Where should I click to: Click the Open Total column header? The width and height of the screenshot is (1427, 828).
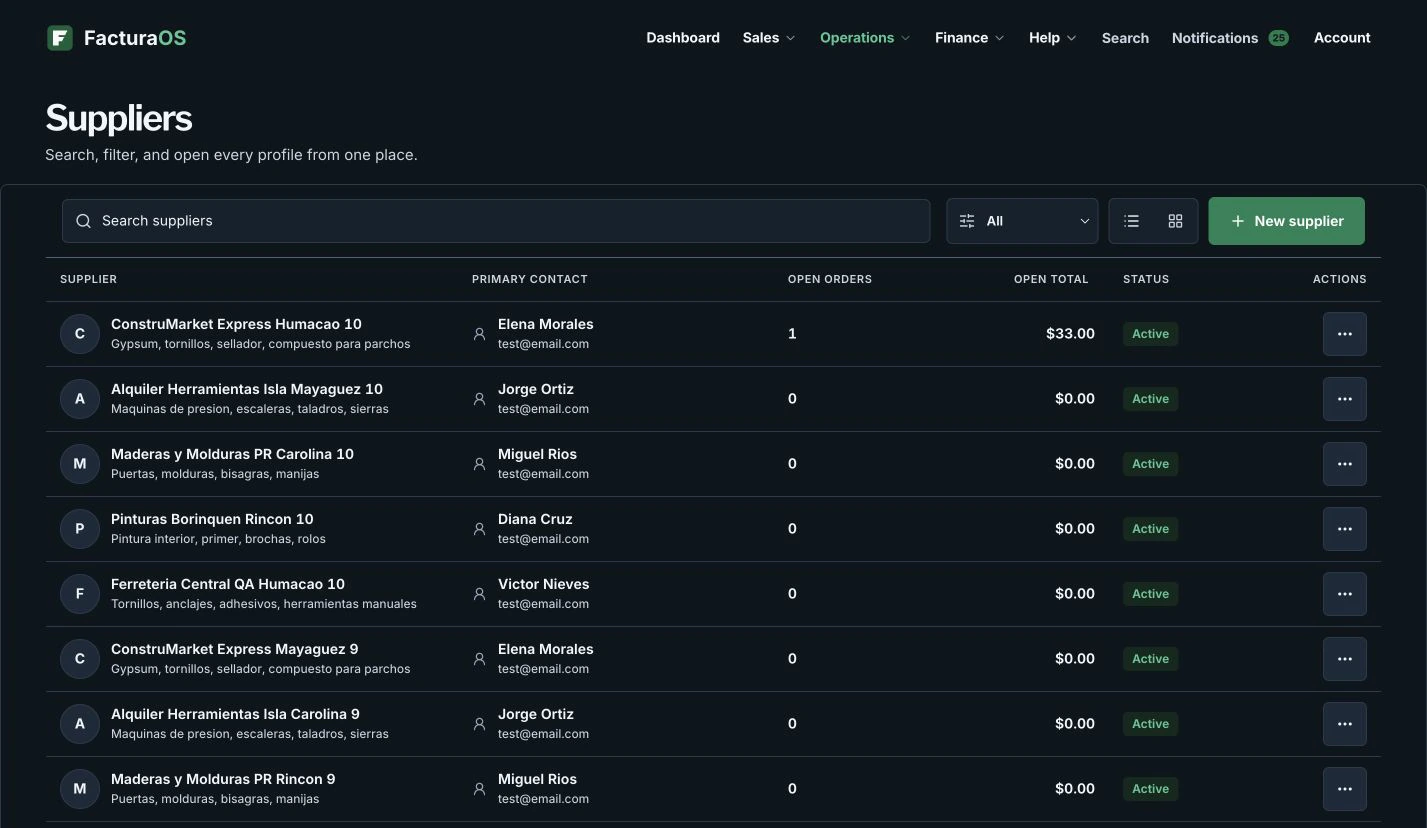point(1051,279)
